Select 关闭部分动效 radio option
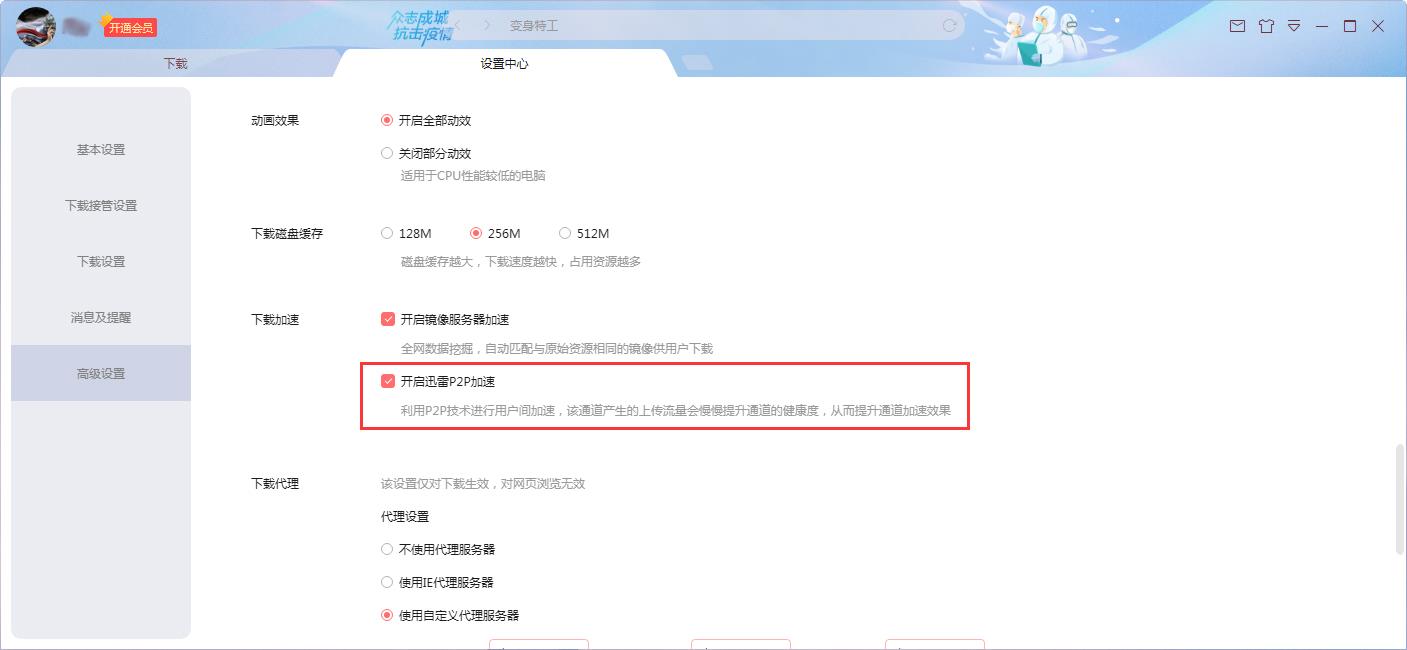The width and height of the screenshot is (1407, 650). [x=387, y=154]
